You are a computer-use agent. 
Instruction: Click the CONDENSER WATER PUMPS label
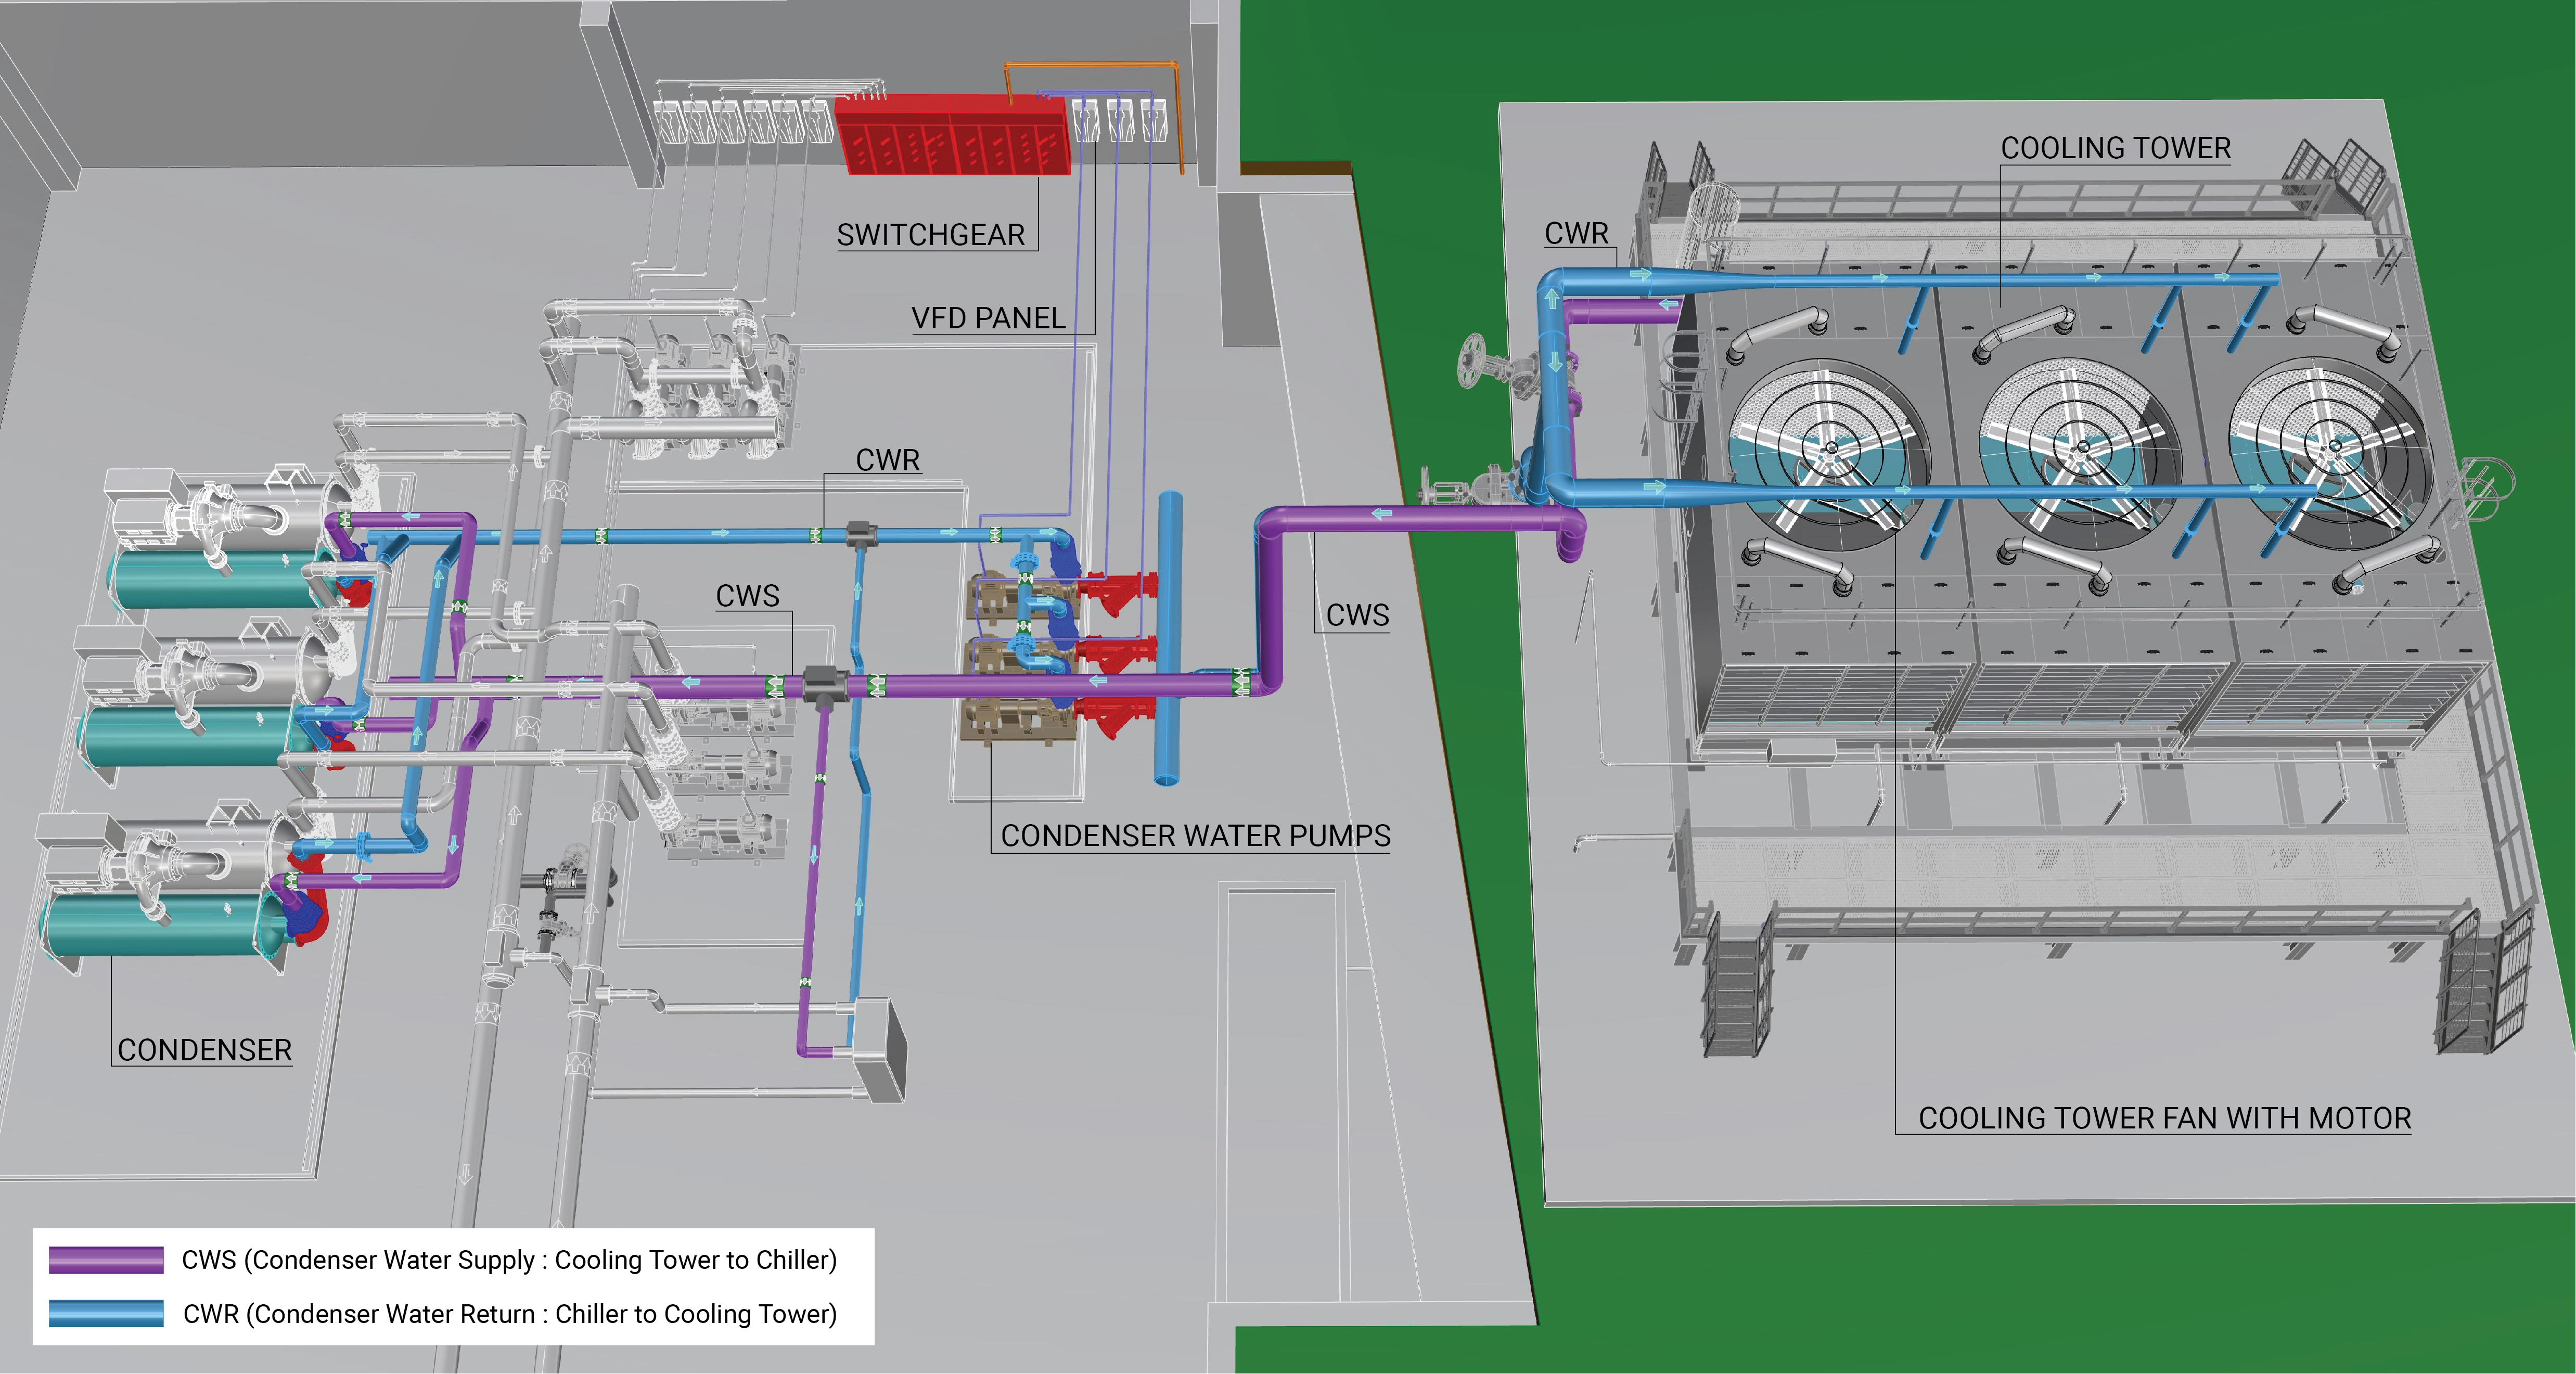[x=1195, y=836]
